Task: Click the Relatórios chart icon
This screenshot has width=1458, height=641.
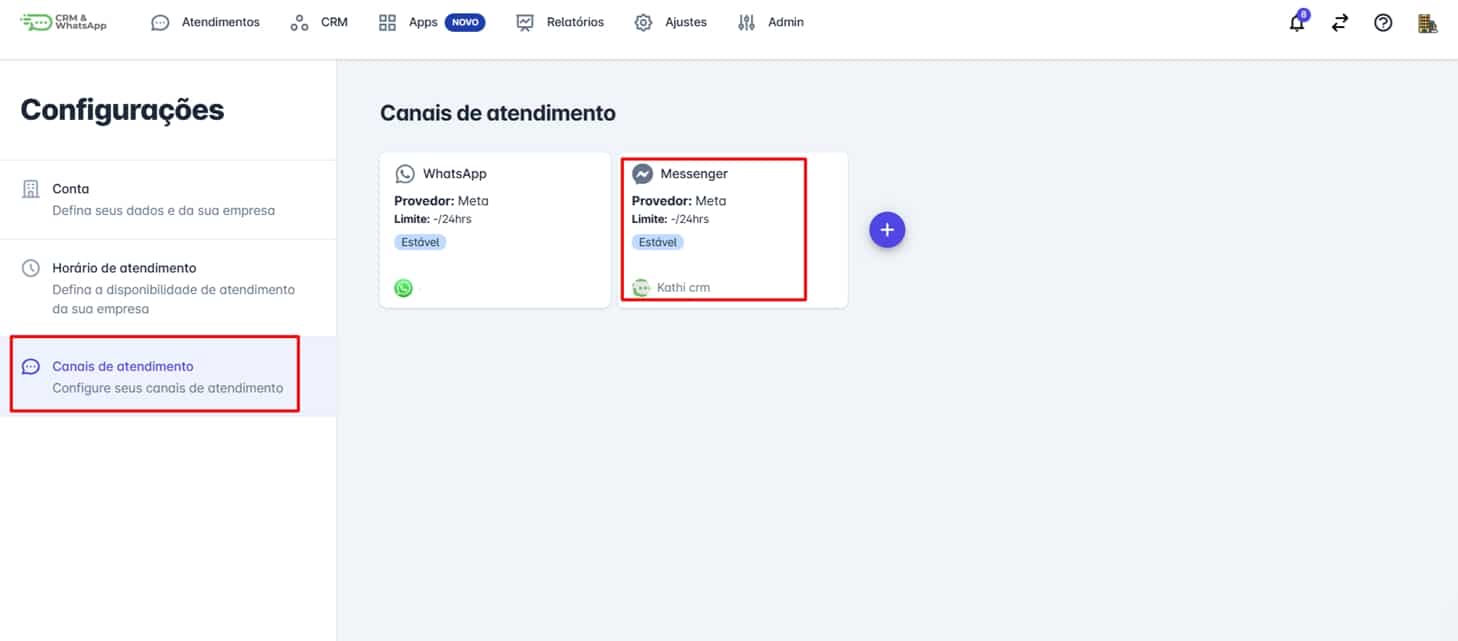Action: tap(525, 22)
